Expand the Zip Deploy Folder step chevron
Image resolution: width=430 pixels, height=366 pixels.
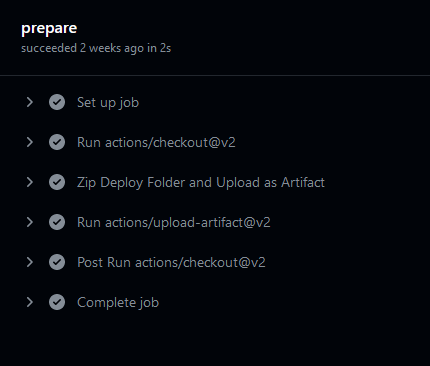tap(30, 182)
